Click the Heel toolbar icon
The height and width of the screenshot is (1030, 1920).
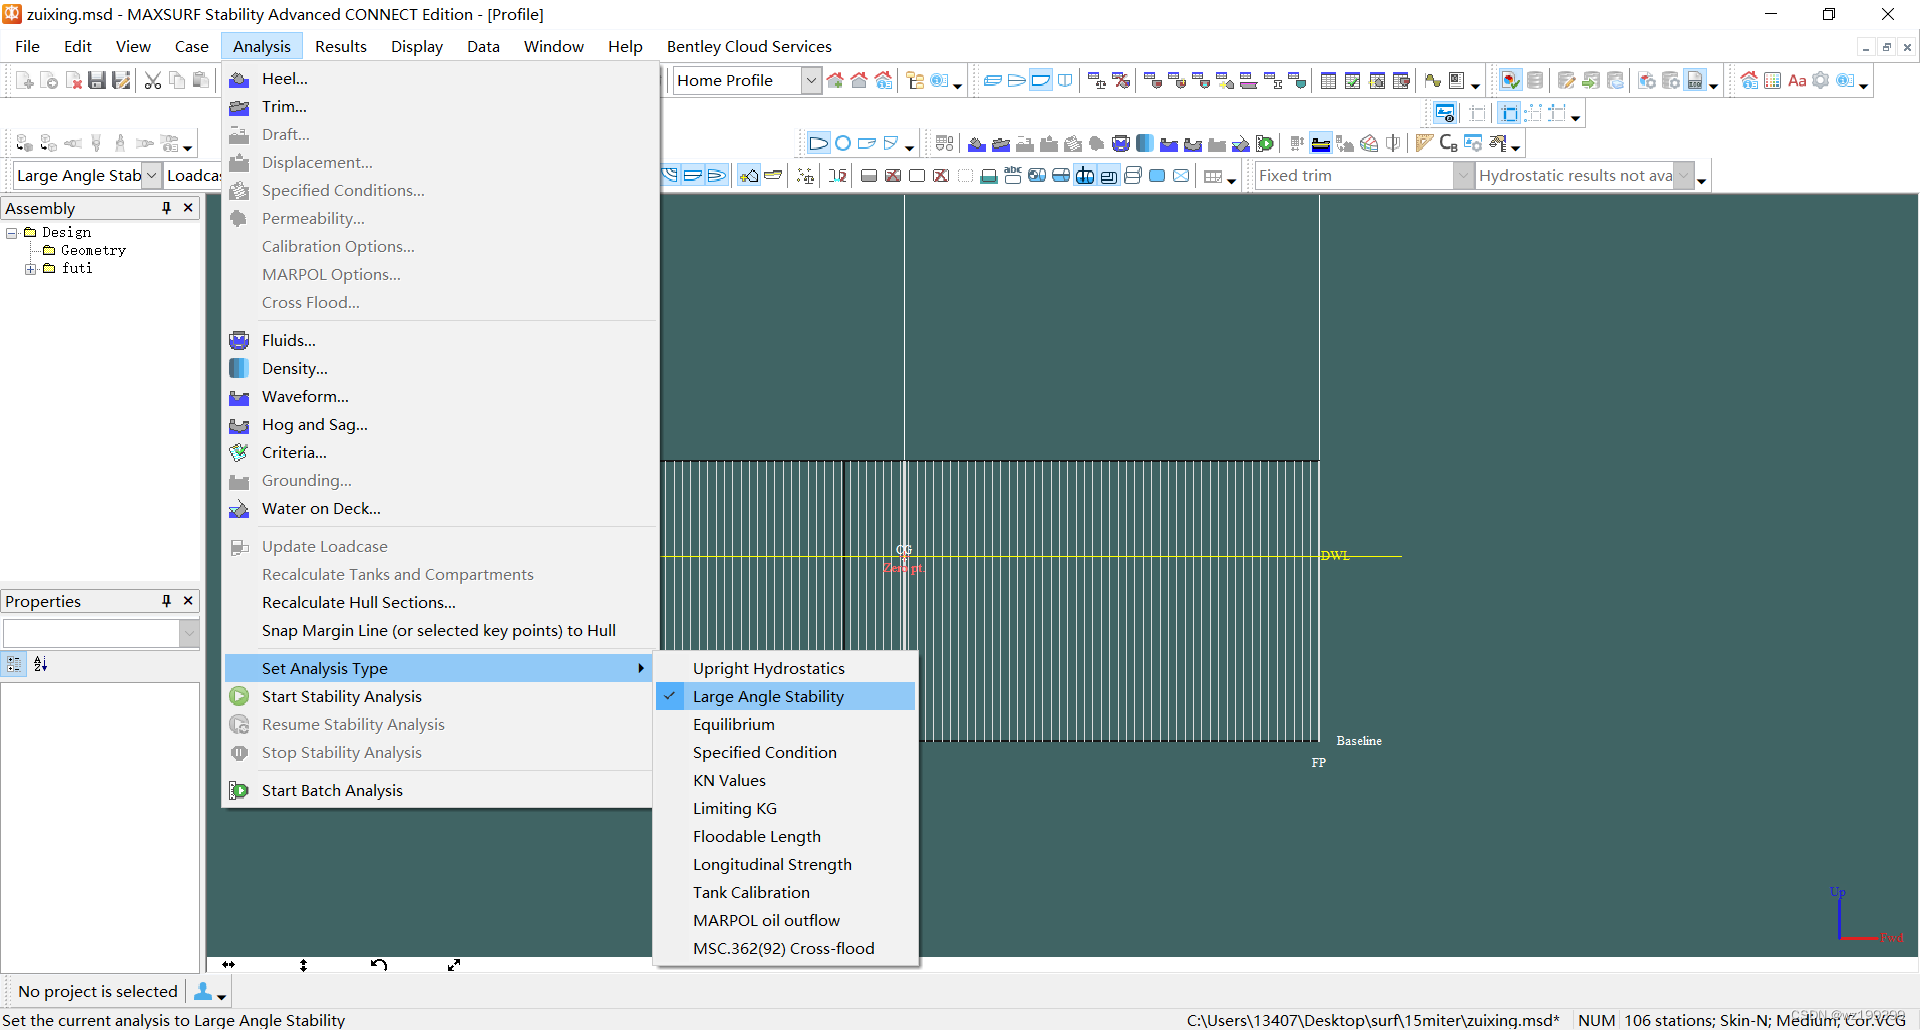click(977, 144)
